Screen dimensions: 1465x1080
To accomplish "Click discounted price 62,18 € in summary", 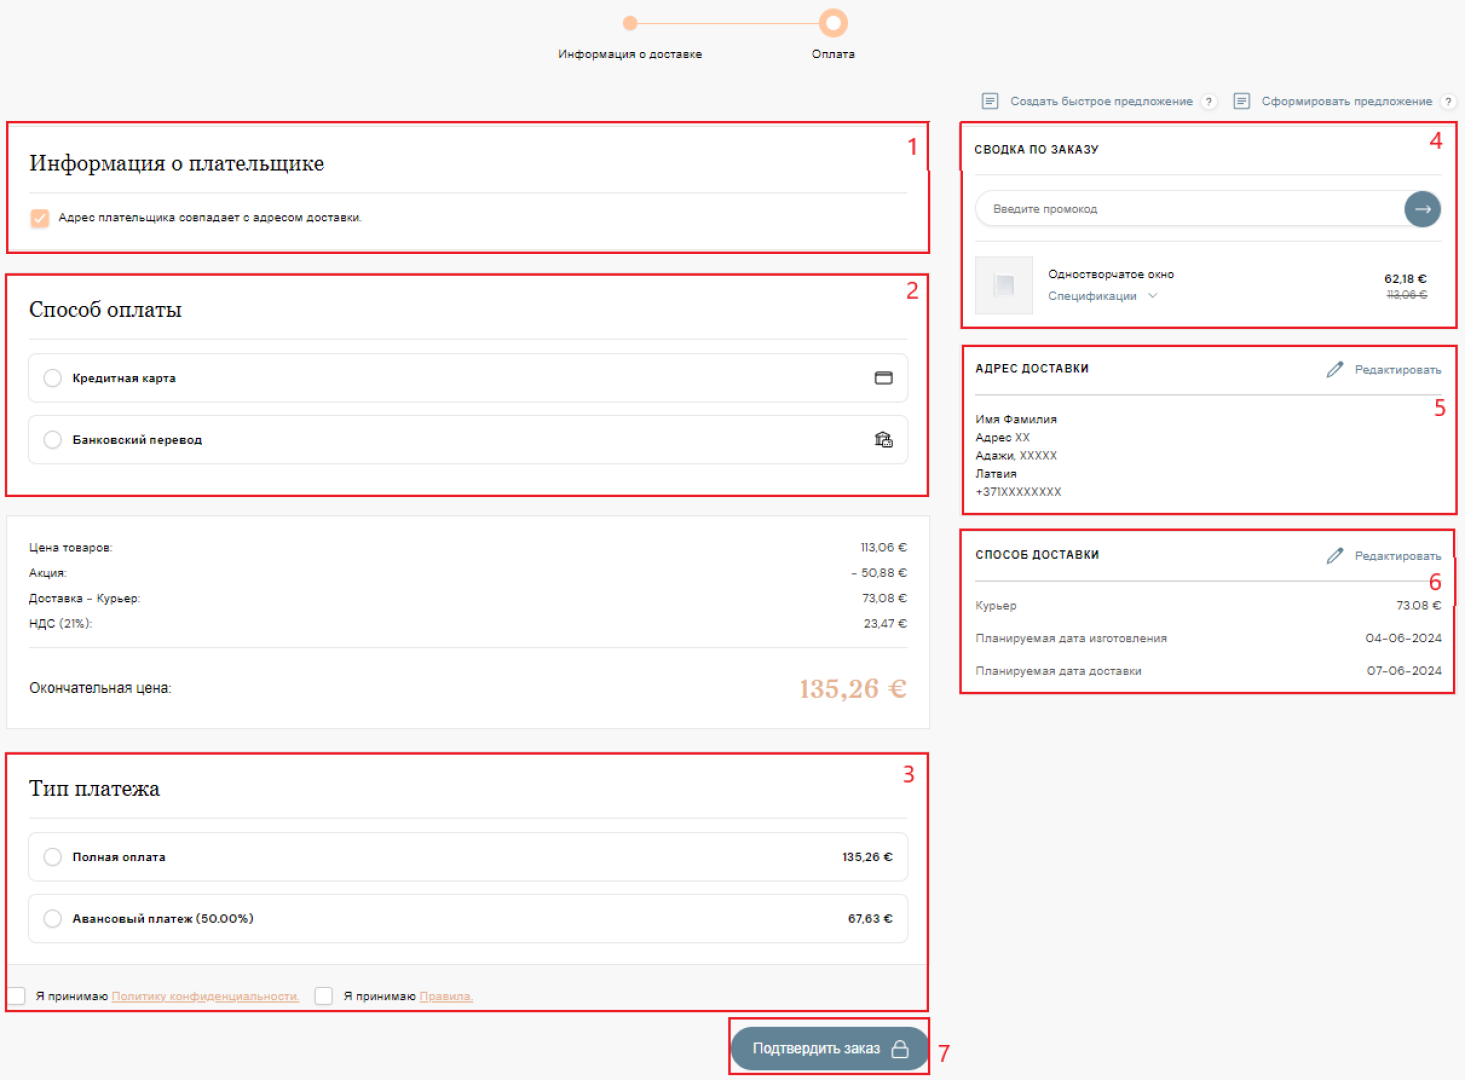I will click(x=1405, y=279).
